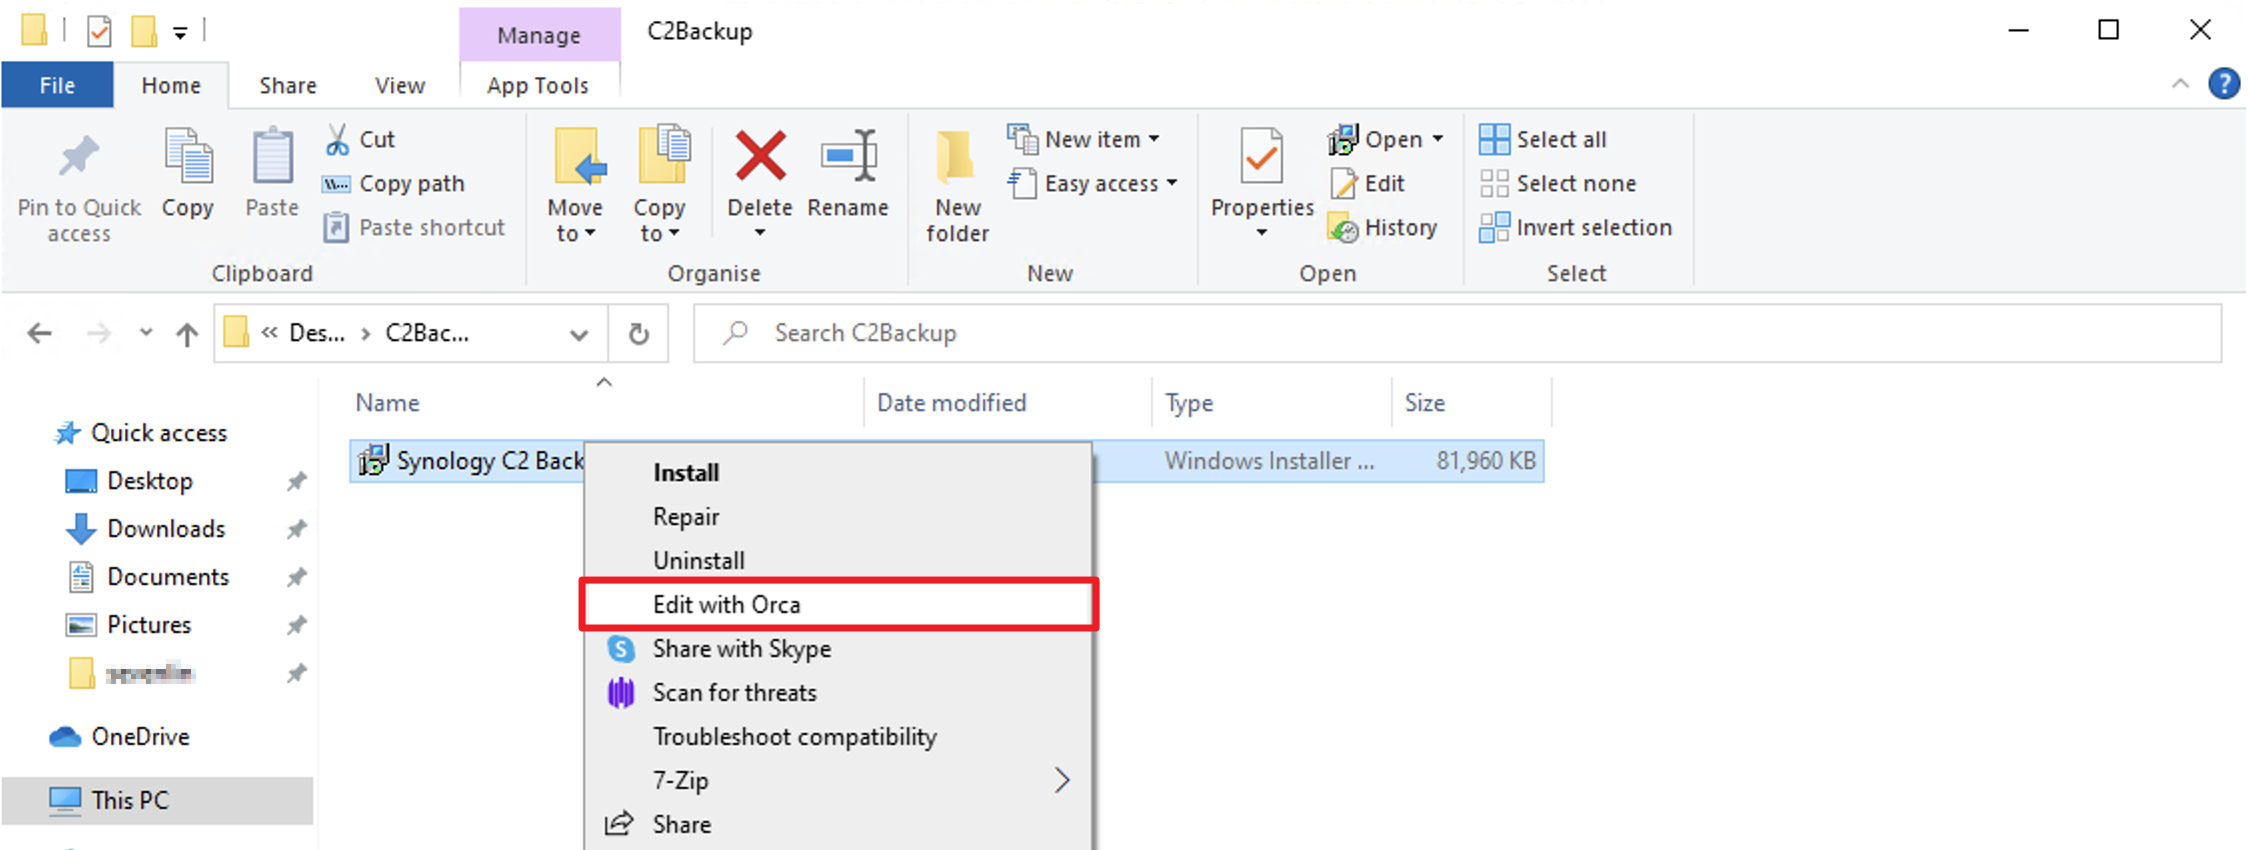Click the Forward navigation arrow
2248x850 pixels.
coord(99,333)
